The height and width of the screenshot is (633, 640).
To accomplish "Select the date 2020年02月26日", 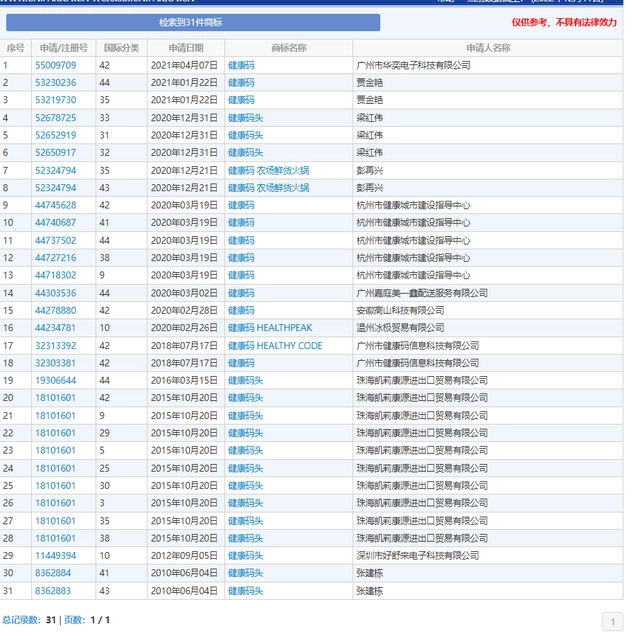I will click(x=184, y=328).
